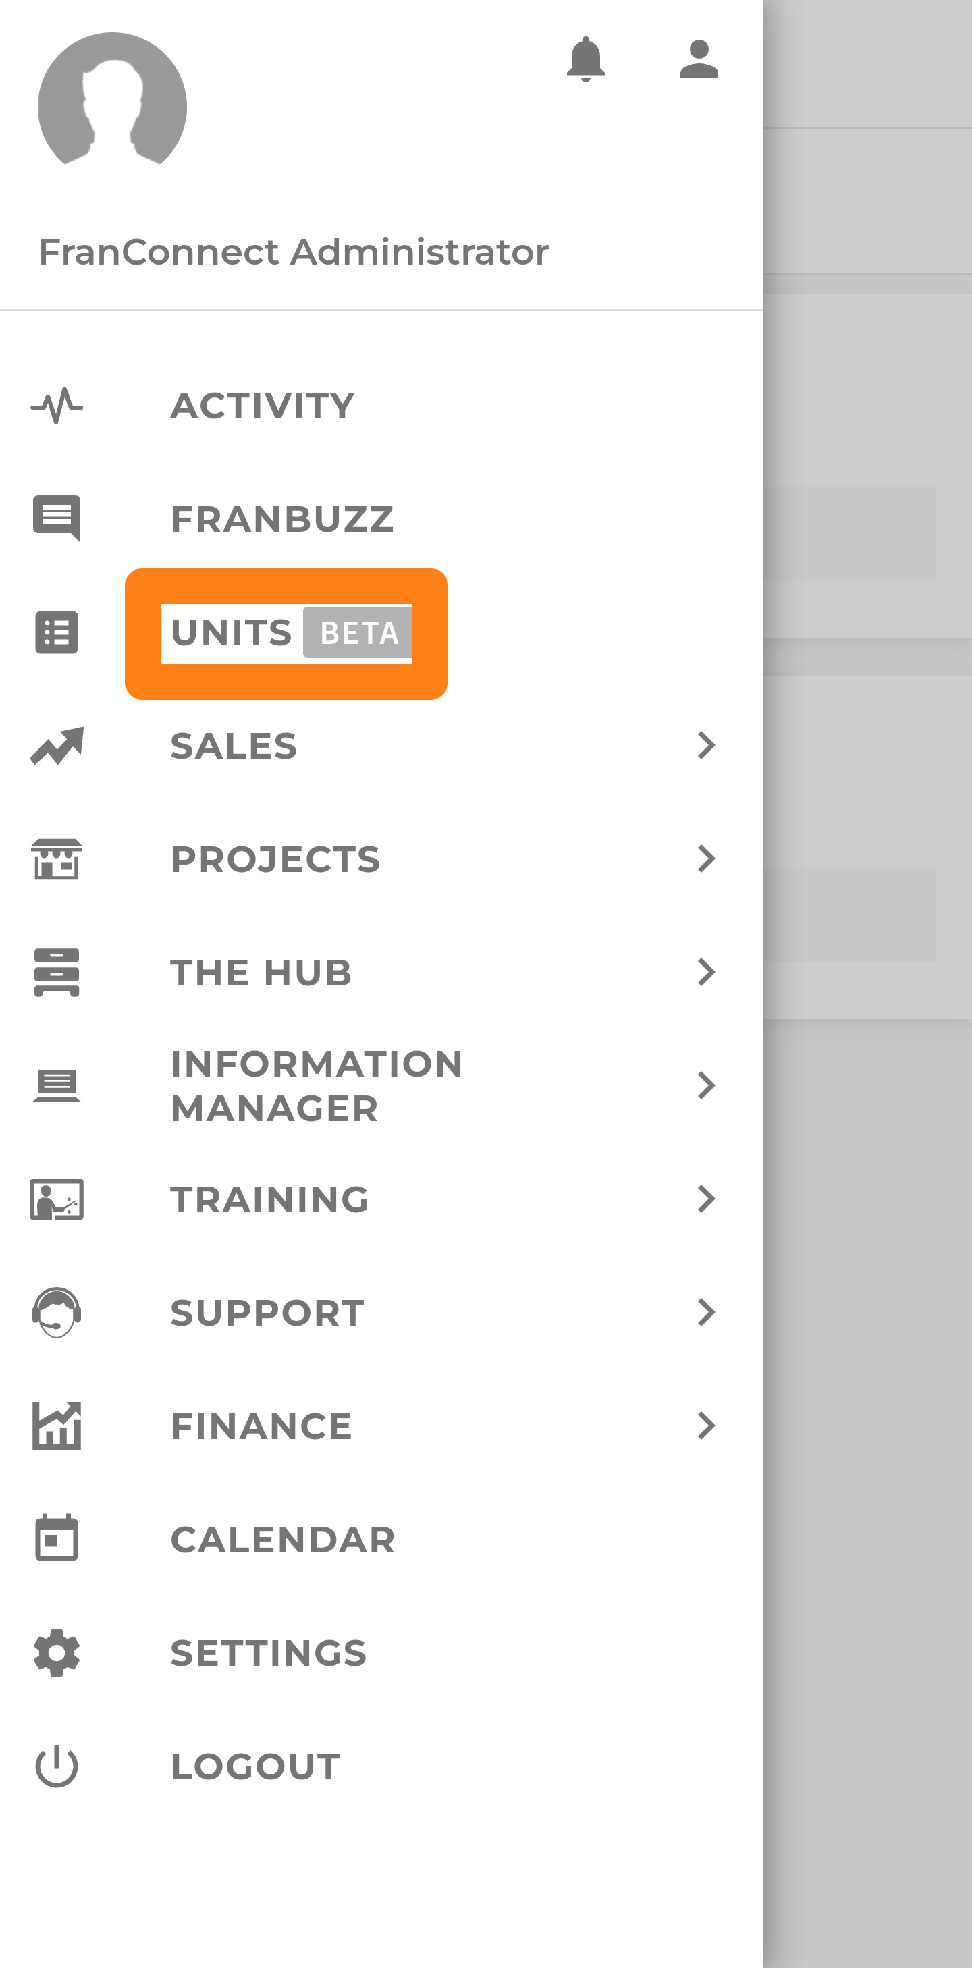Click the Projects storefront icon

pos(57,859)
